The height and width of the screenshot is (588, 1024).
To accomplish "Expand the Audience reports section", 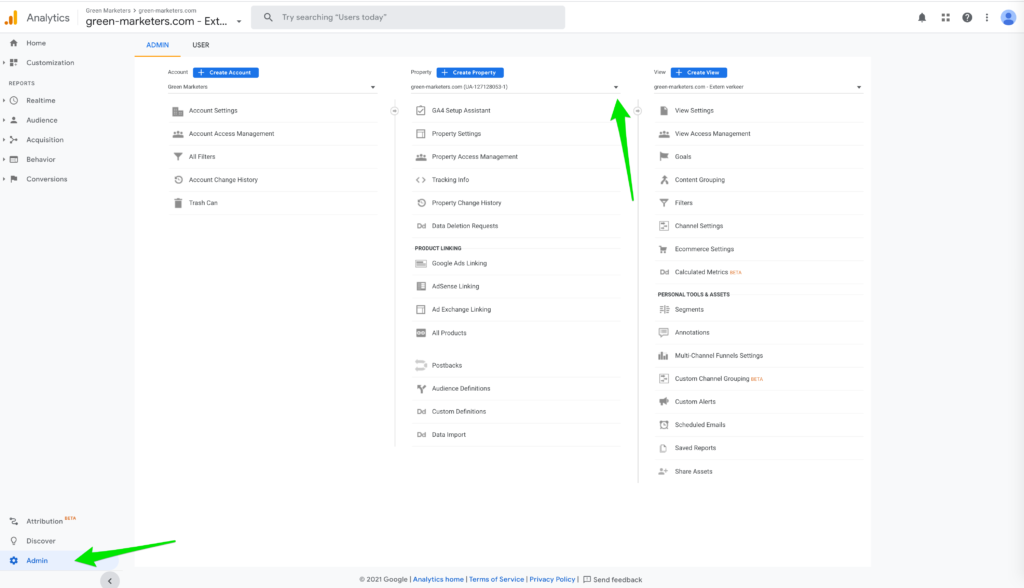I will pos(41,120).
